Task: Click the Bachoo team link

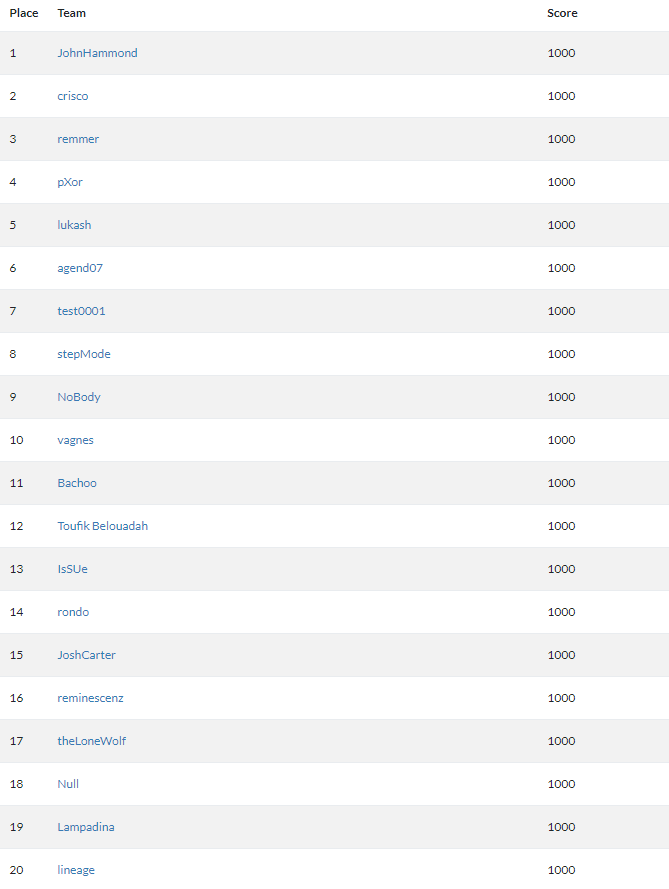Action: [77, 483]
